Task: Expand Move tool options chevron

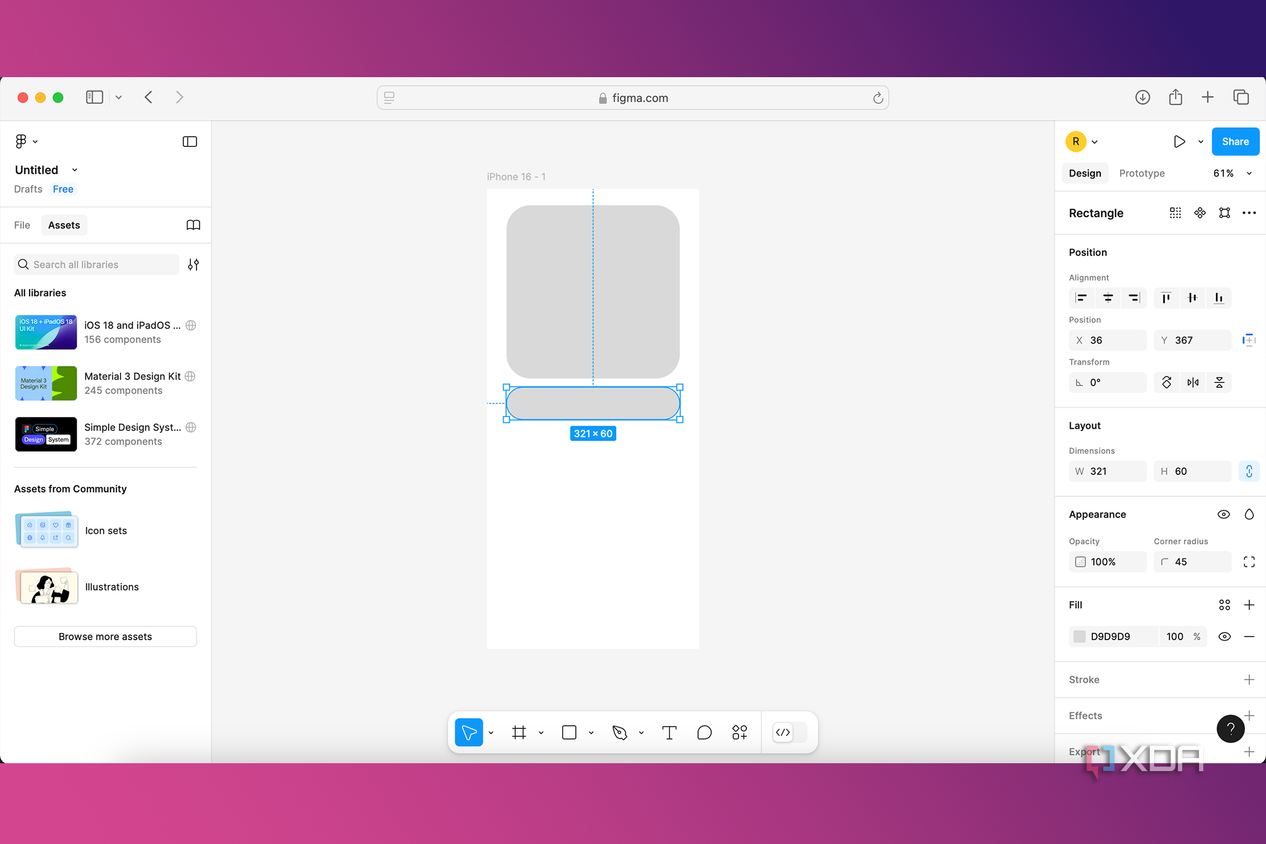Action: [x=491, y=733]
